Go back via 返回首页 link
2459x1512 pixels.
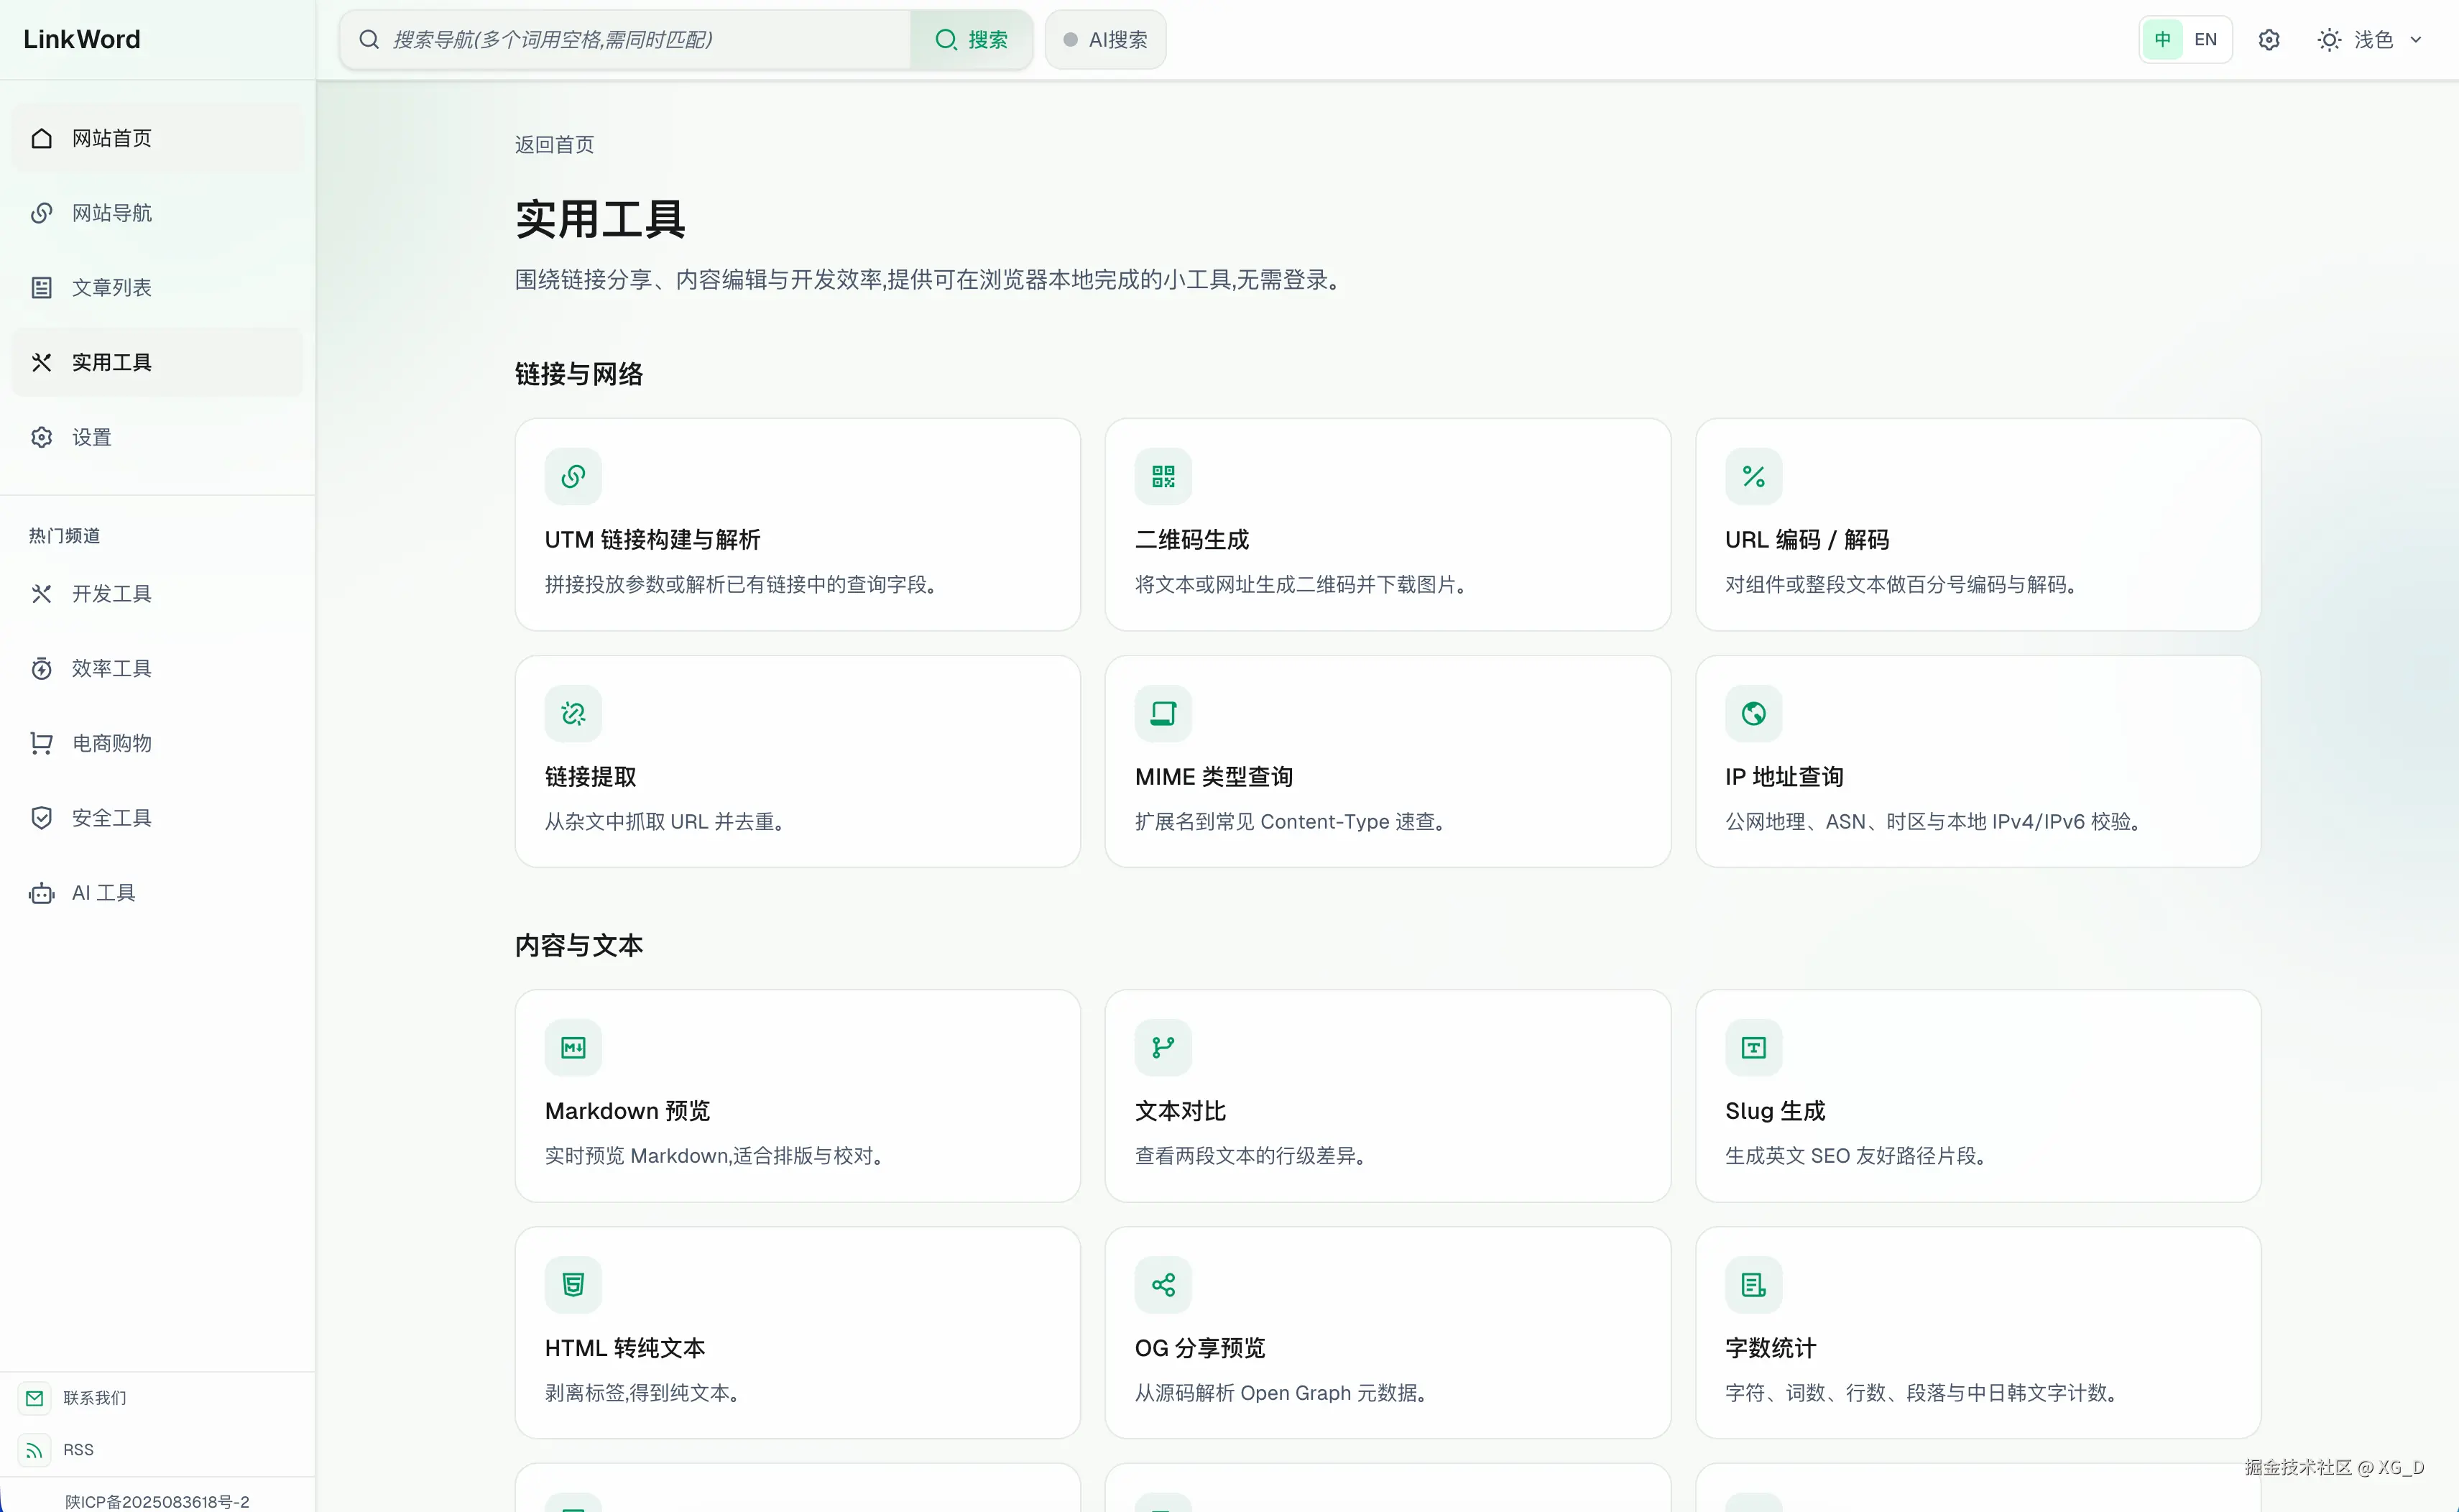point(554,144)
